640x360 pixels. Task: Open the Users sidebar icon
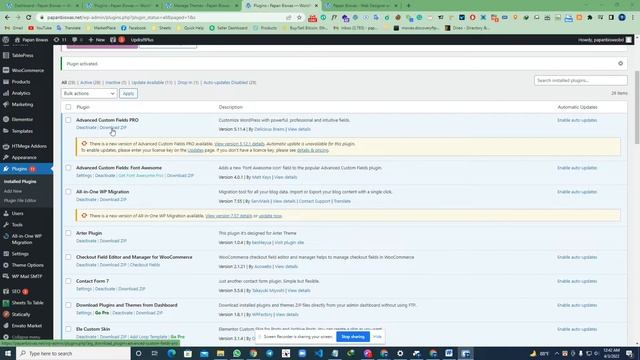pyautogui.click(x=6, y=213)
